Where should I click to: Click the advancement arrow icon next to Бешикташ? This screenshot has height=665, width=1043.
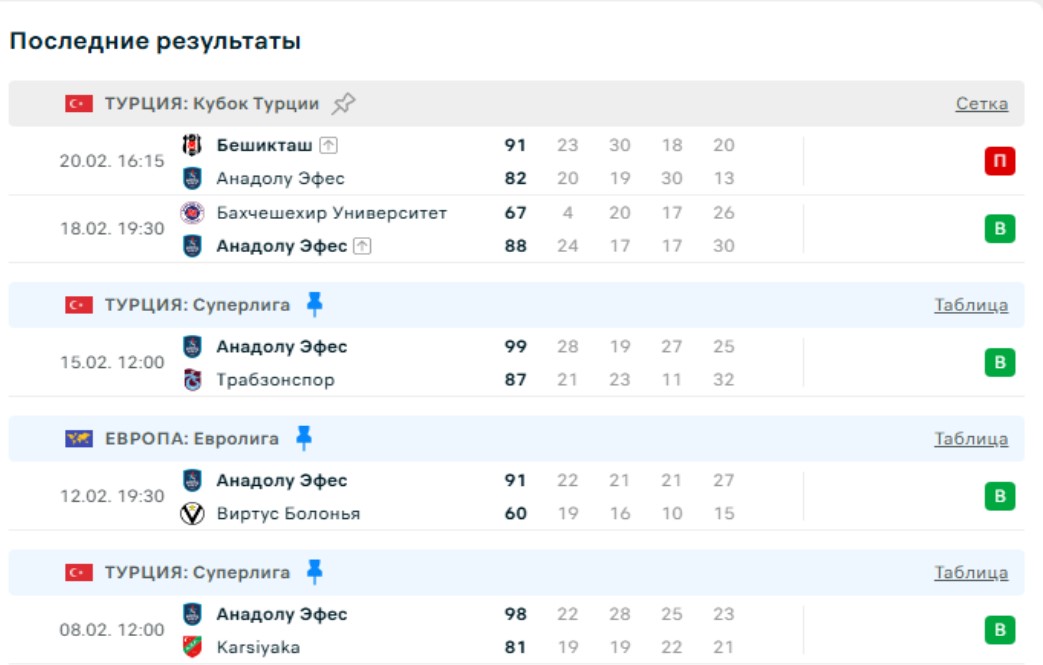[x=328, y=145]
